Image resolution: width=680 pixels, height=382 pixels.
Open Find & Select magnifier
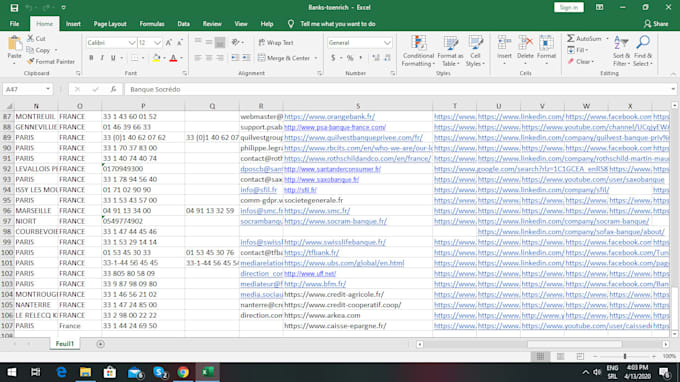(643, 51)
